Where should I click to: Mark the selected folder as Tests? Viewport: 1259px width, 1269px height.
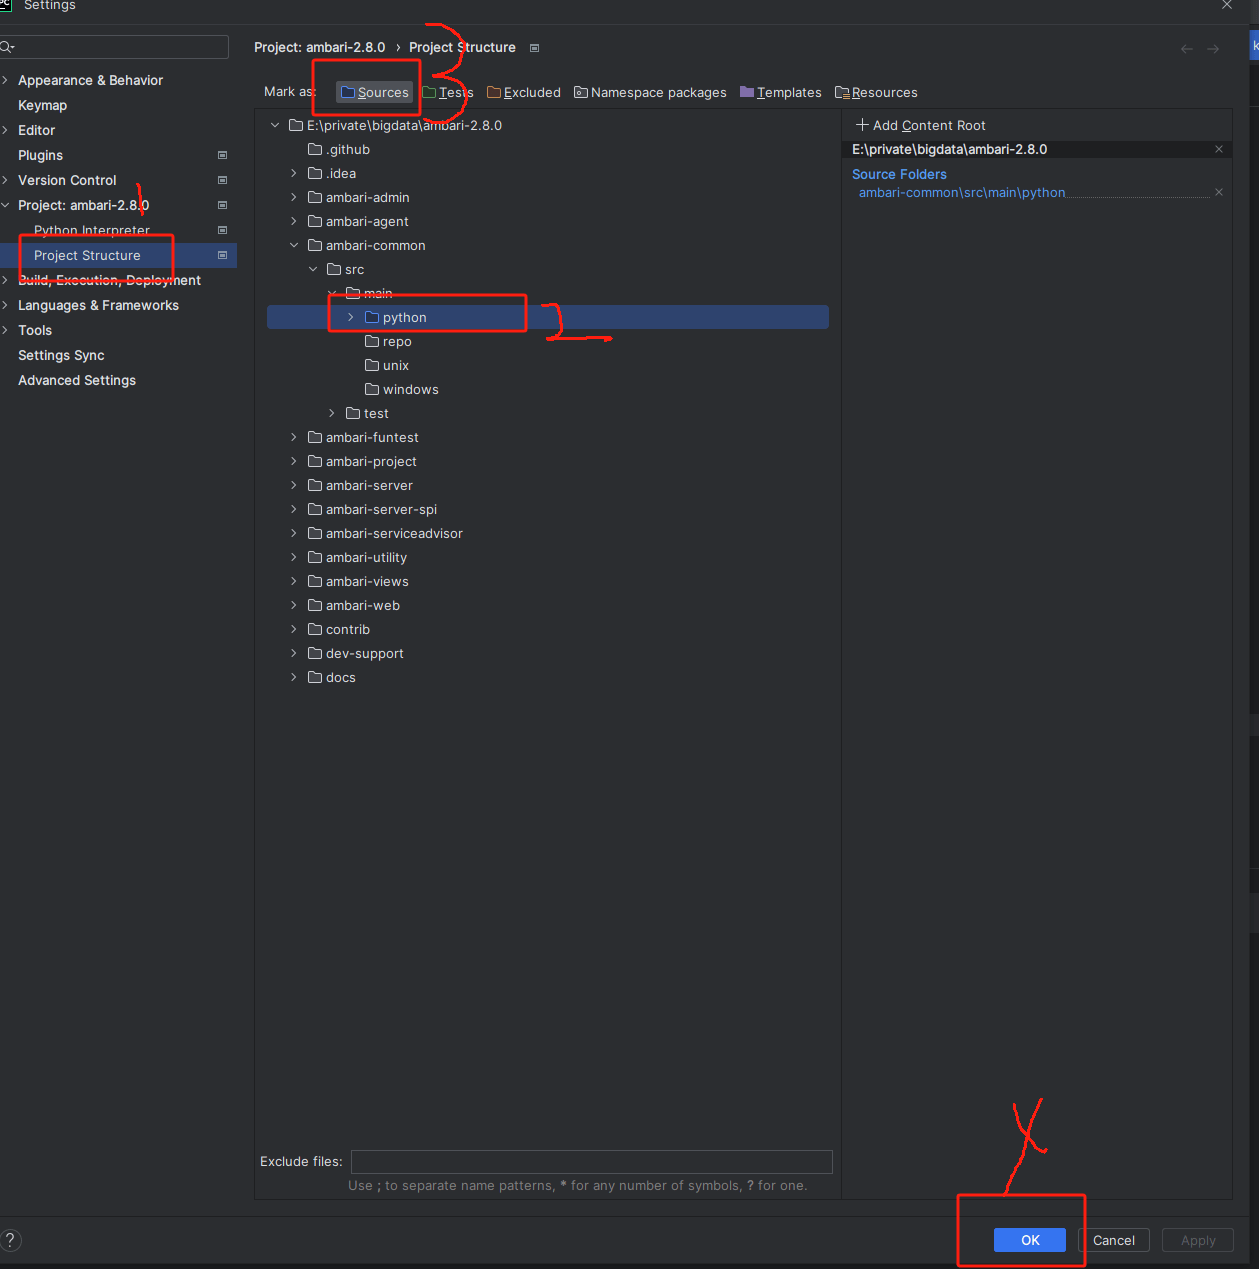[447, 92]
